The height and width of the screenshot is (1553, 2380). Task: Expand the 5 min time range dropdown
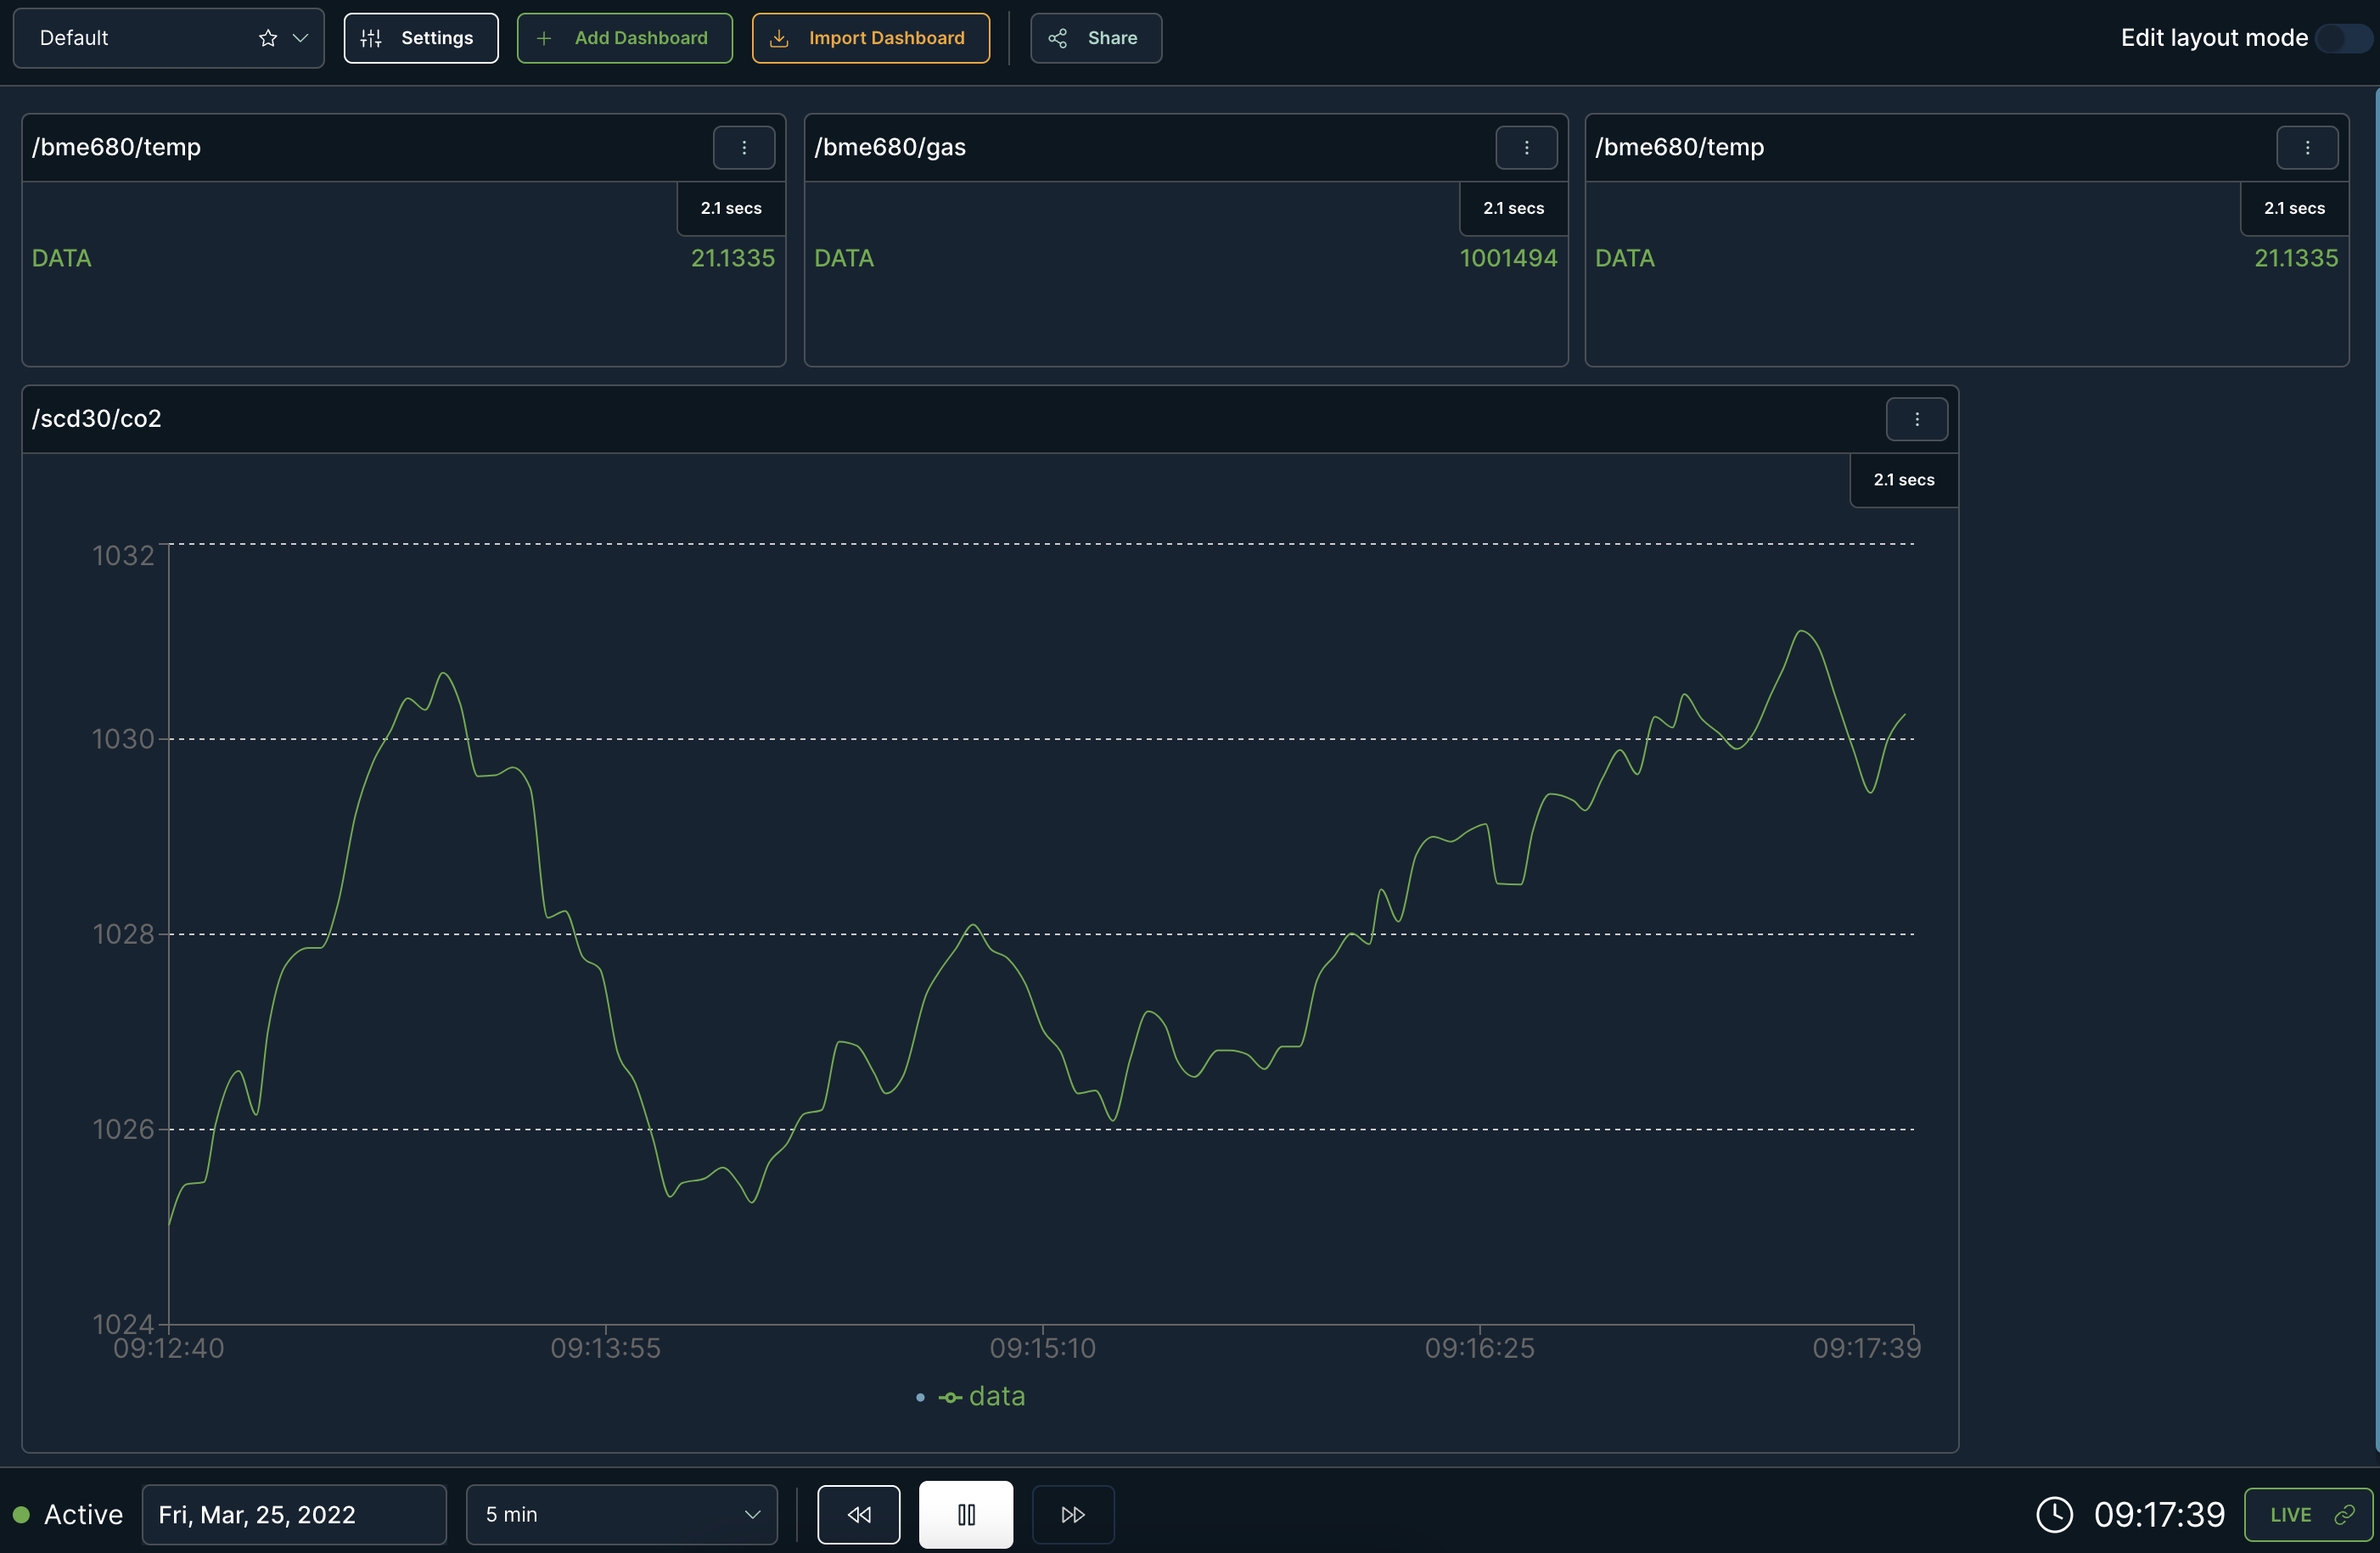tap(621, 1514)
